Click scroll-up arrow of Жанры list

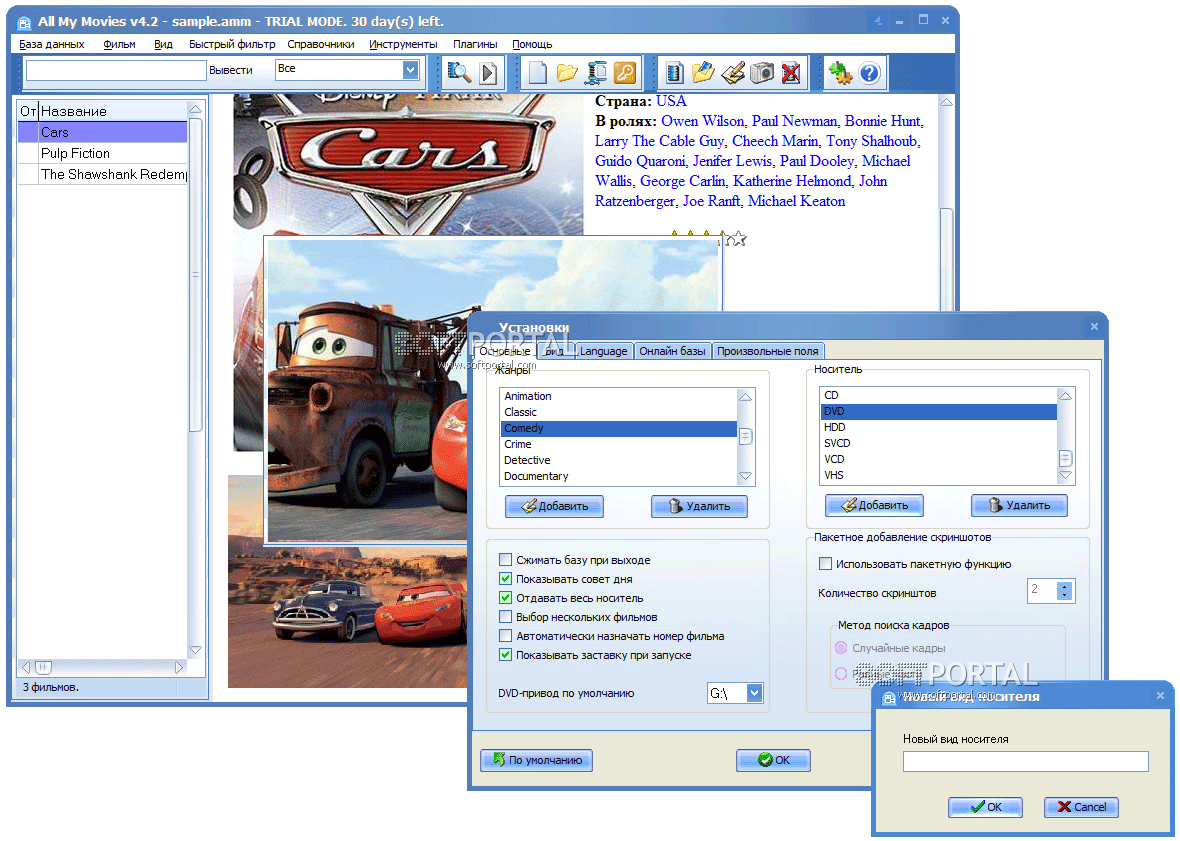(x=745, y=397)
